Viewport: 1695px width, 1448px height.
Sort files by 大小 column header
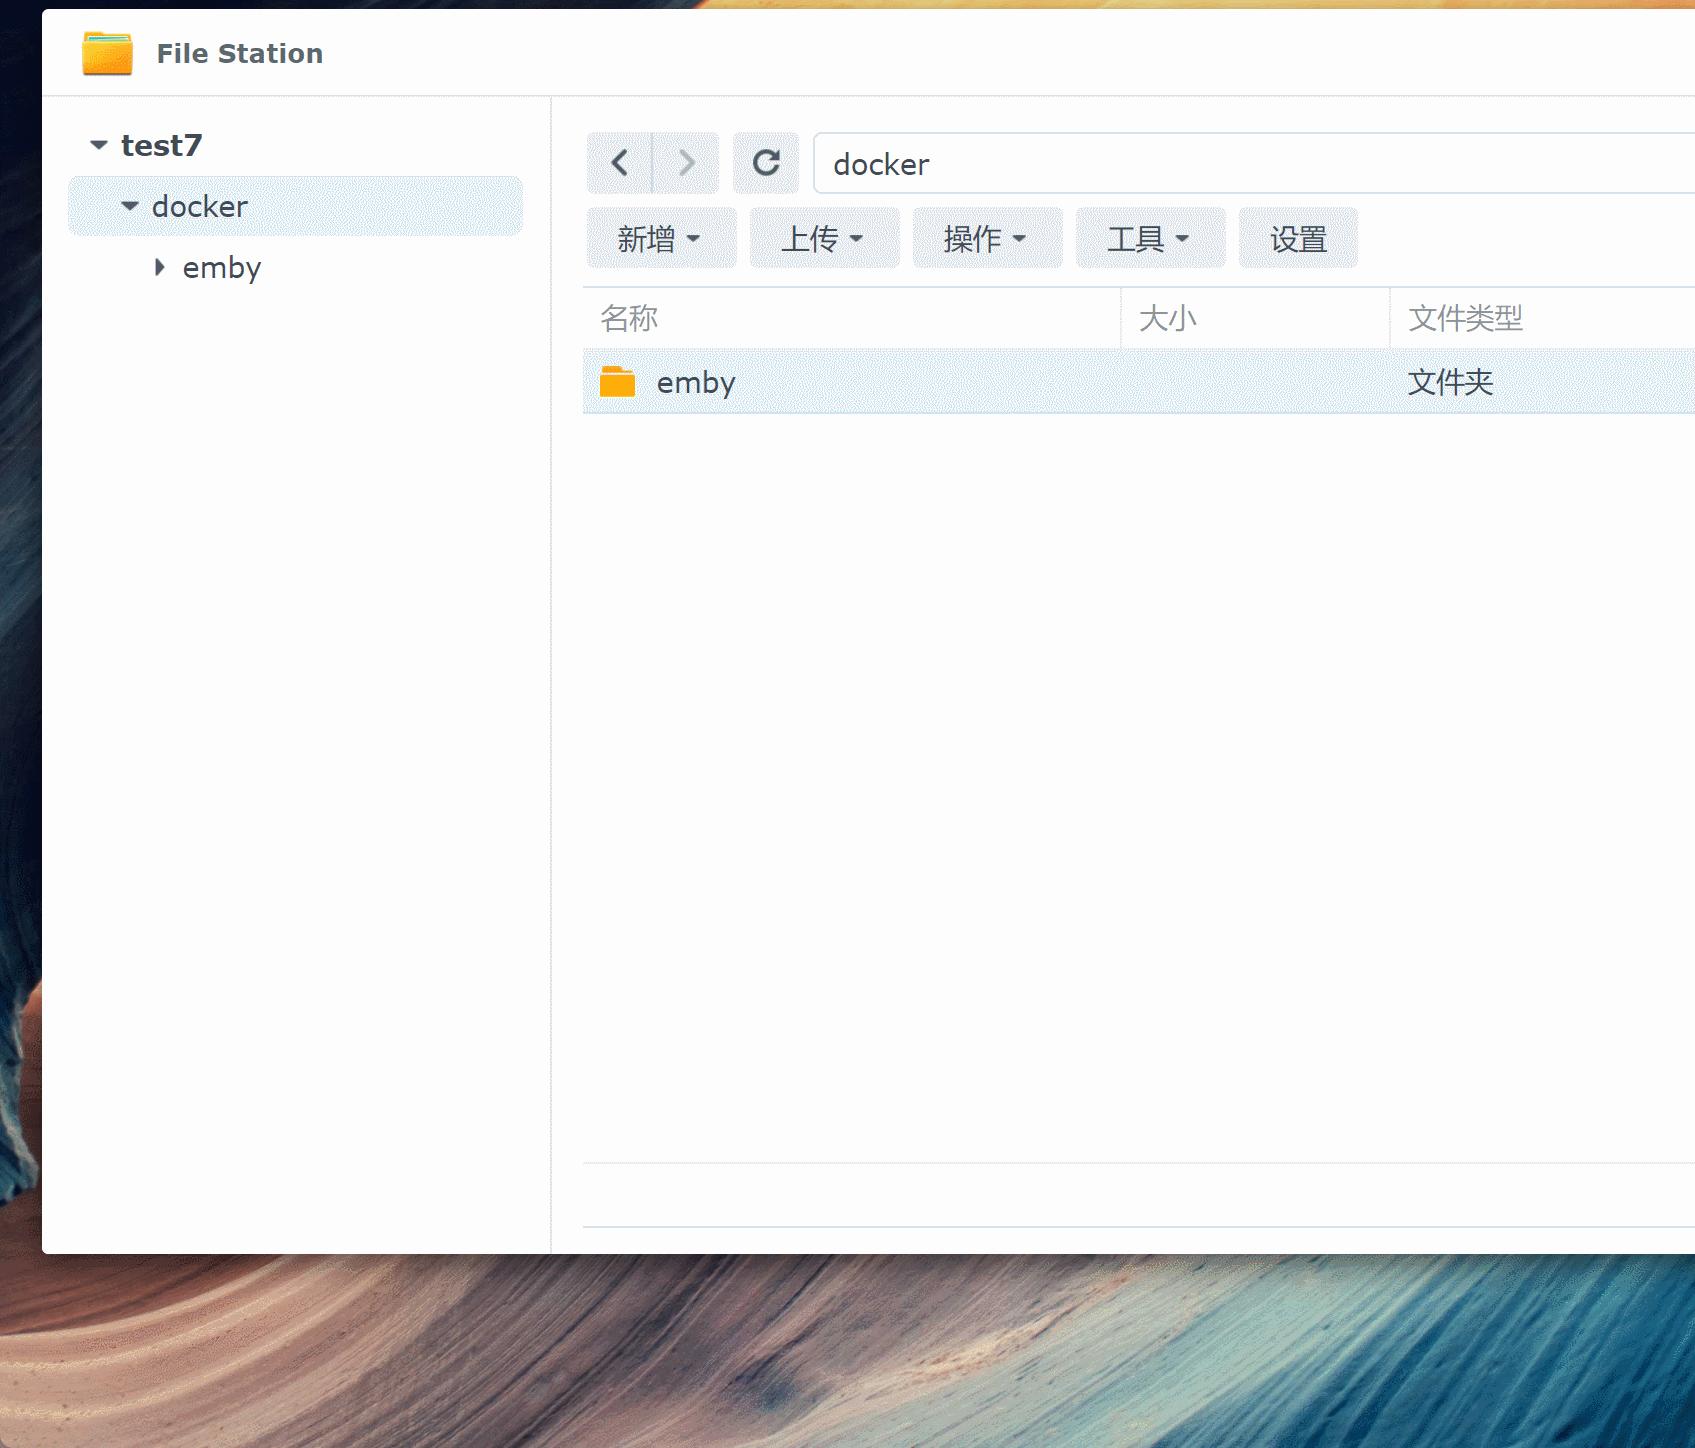coord(1169,318)
